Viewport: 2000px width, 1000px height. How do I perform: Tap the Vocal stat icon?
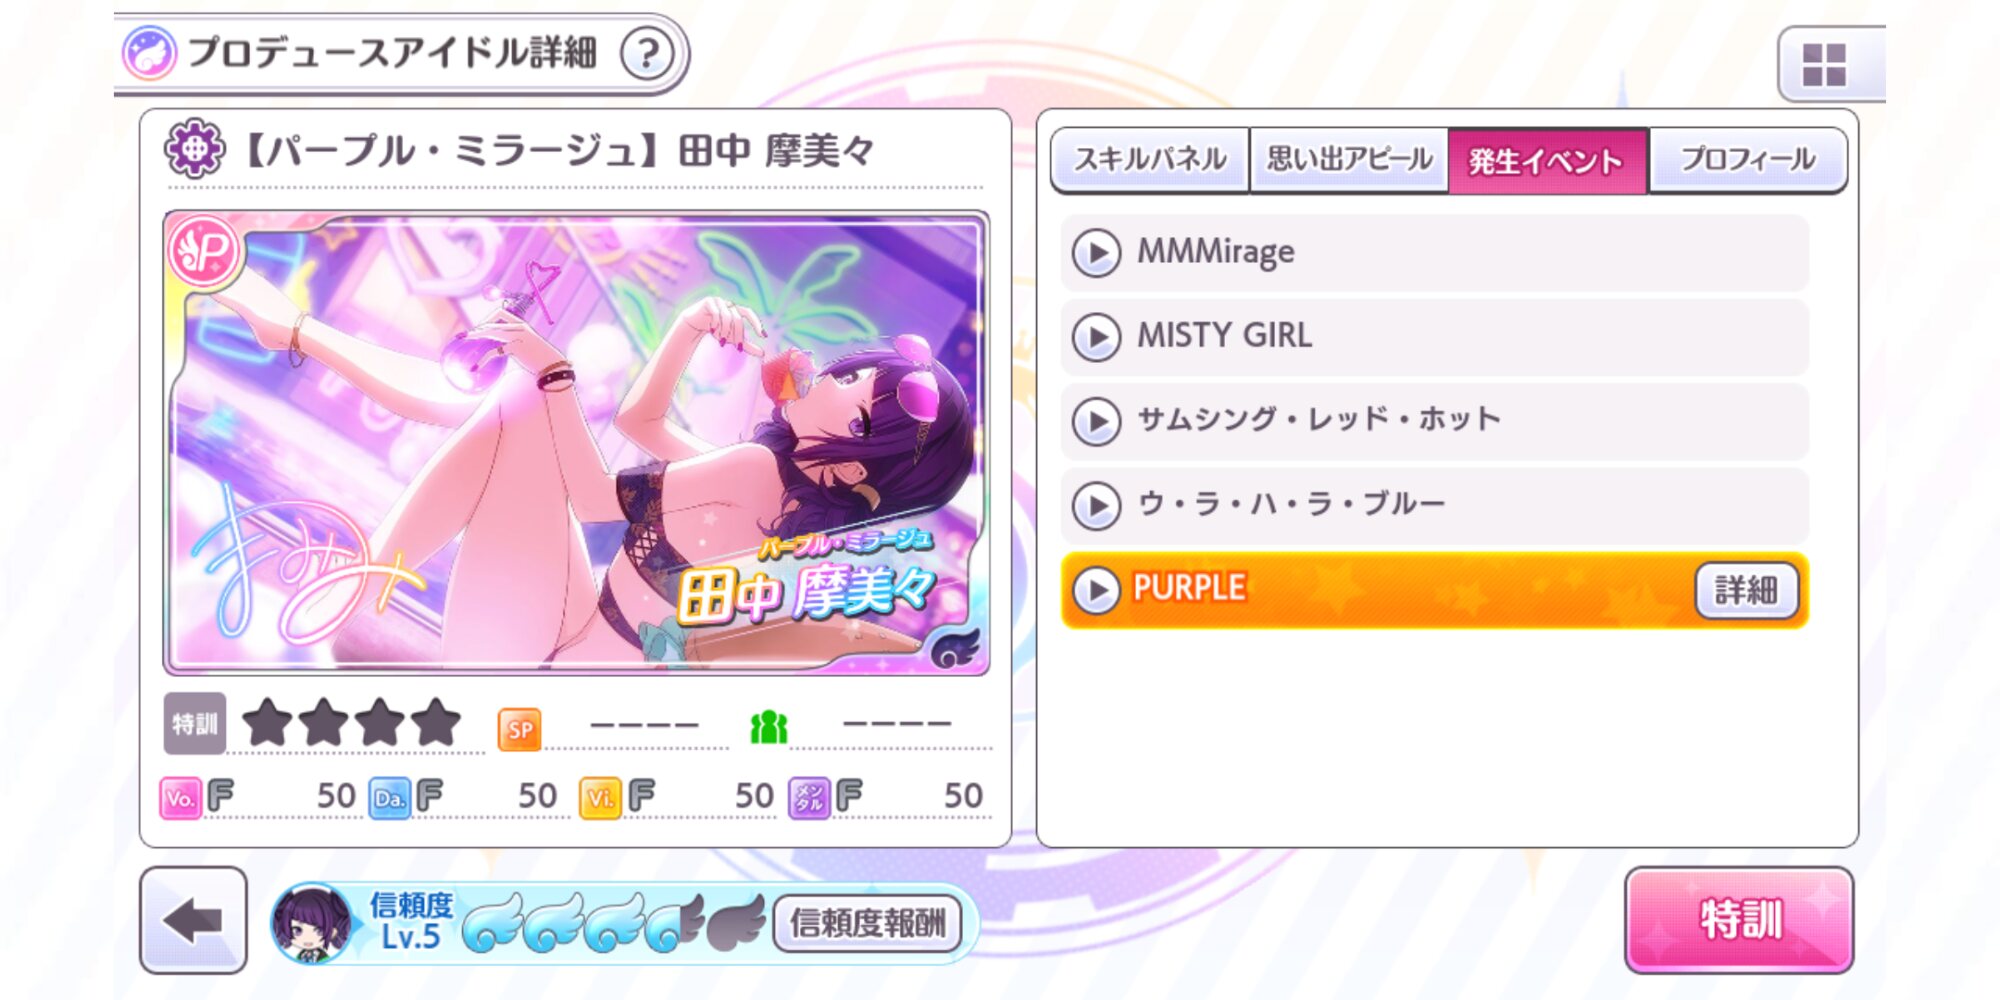pyautogui.click(x=181, y=798)
